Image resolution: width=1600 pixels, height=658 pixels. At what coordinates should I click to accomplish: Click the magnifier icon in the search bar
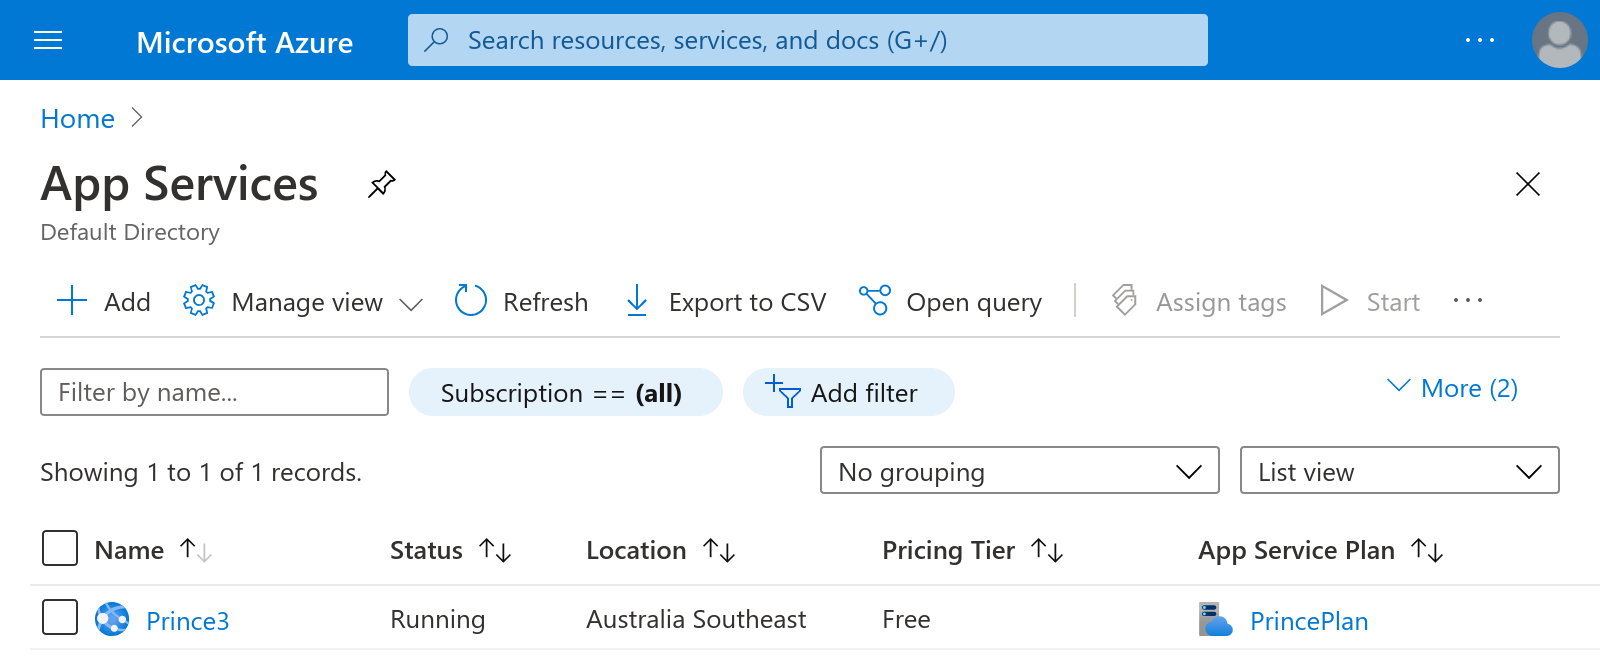[x=436, y=40]
